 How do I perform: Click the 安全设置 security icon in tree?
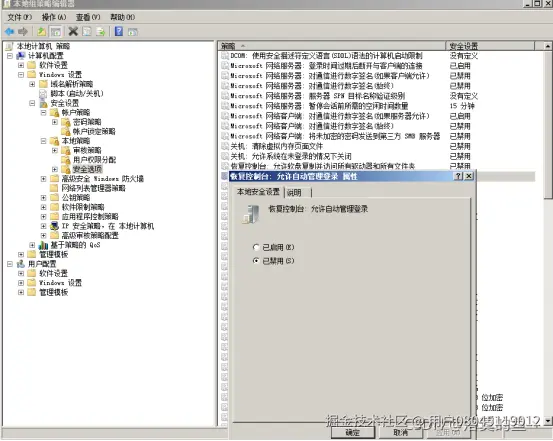tap(43, 103)
